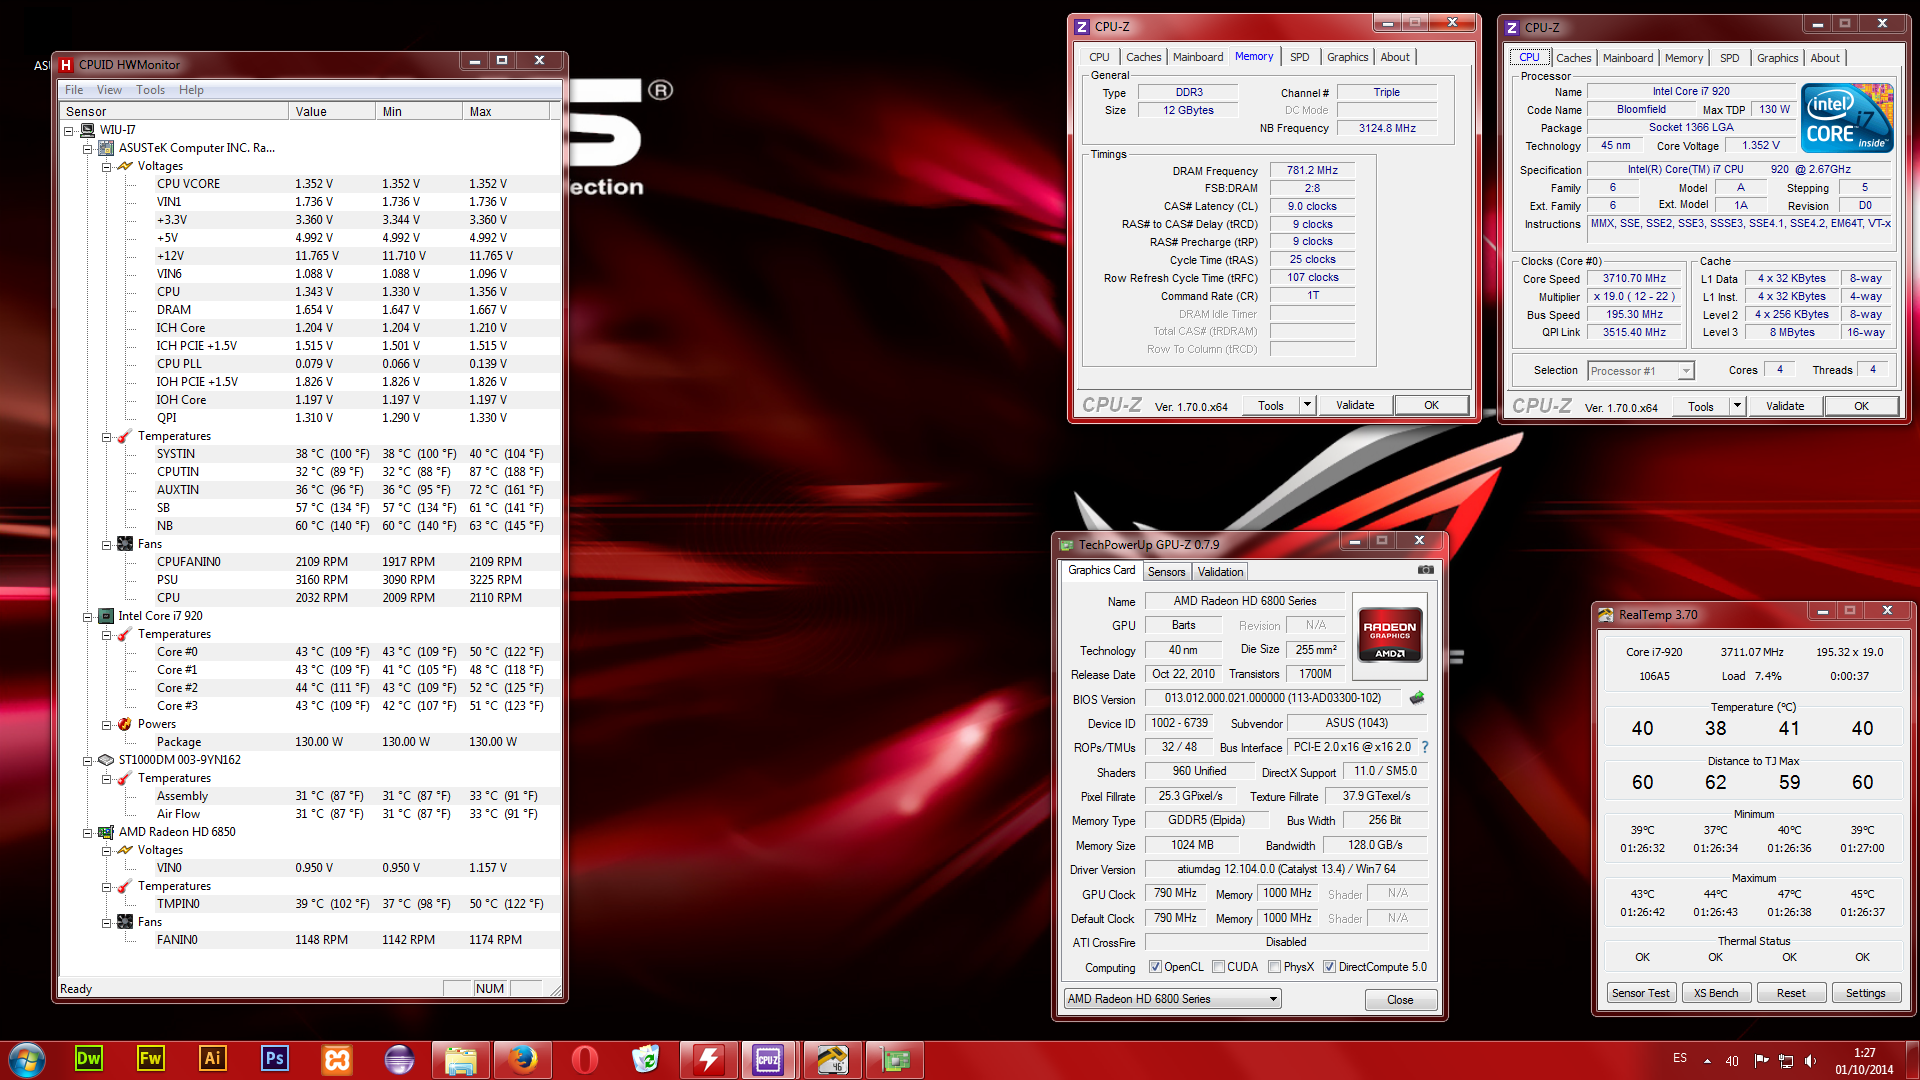
Task: Open XAMPP taskbar icon
Action: tap(337, 1059)
